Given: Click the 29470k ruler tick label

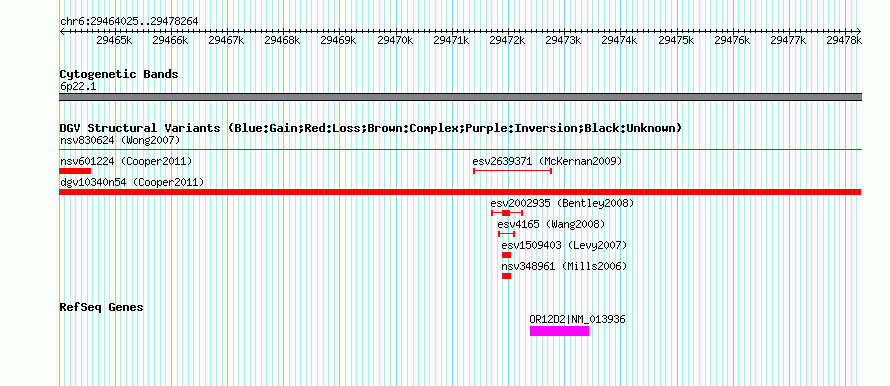Looking at the screenshot, I should click(395, 40).
